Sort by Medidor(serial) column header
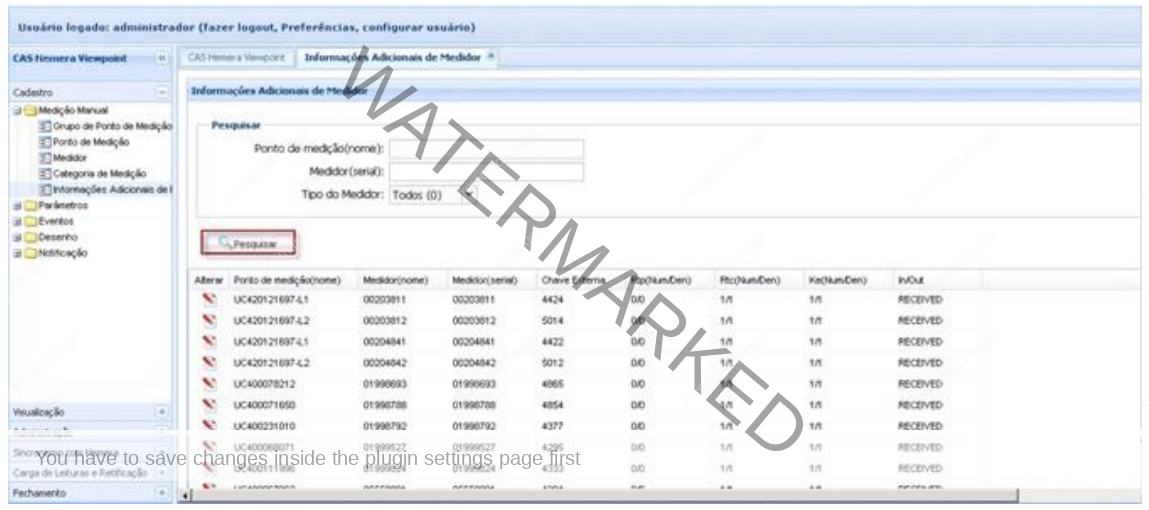This screenshot has width=1149, height=510. click(x=482, y=281)
